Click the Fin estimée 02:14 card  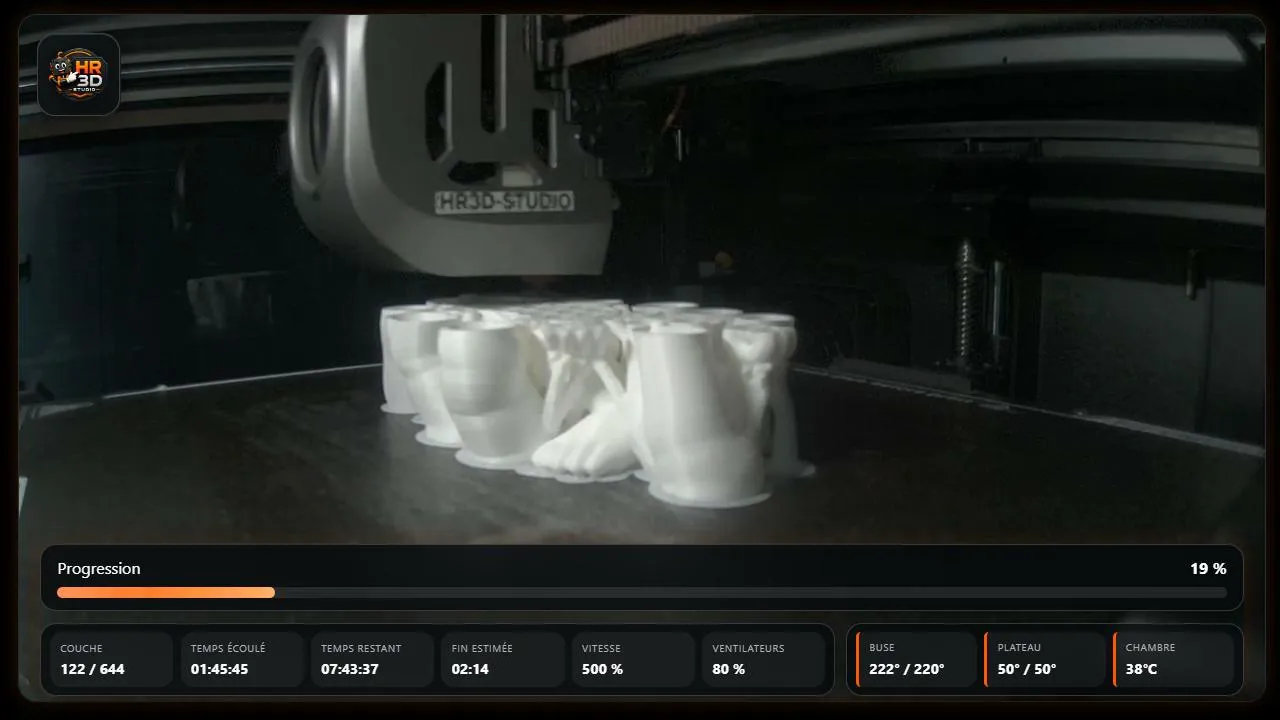pos(503,659)
